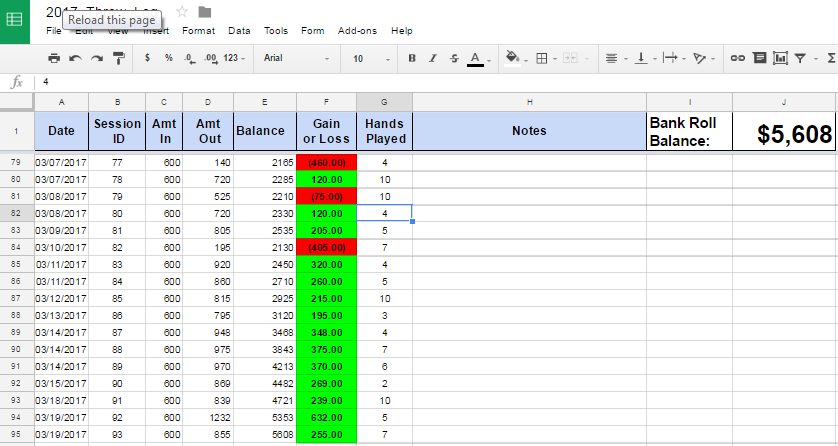Open the fill color paint bucket
The height and width of the screenshot is (446, 838).
pyautogui.click(x=513, y=58)
